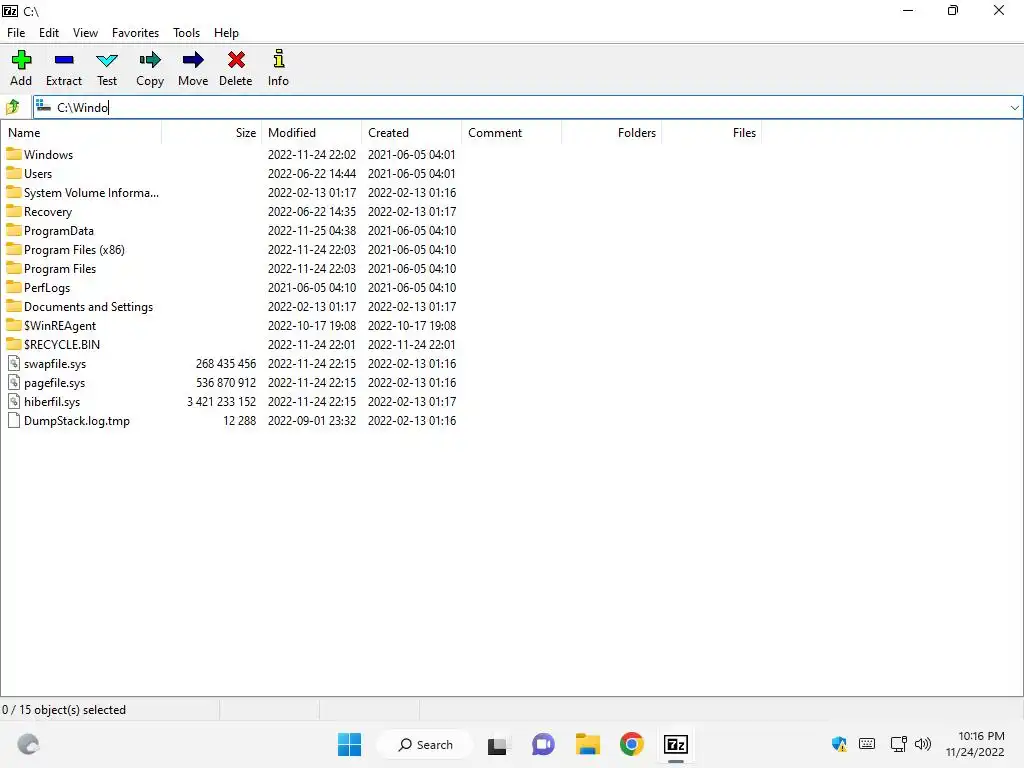Click the Move toolbar icon
The image size is (1024, 768).
193,60
